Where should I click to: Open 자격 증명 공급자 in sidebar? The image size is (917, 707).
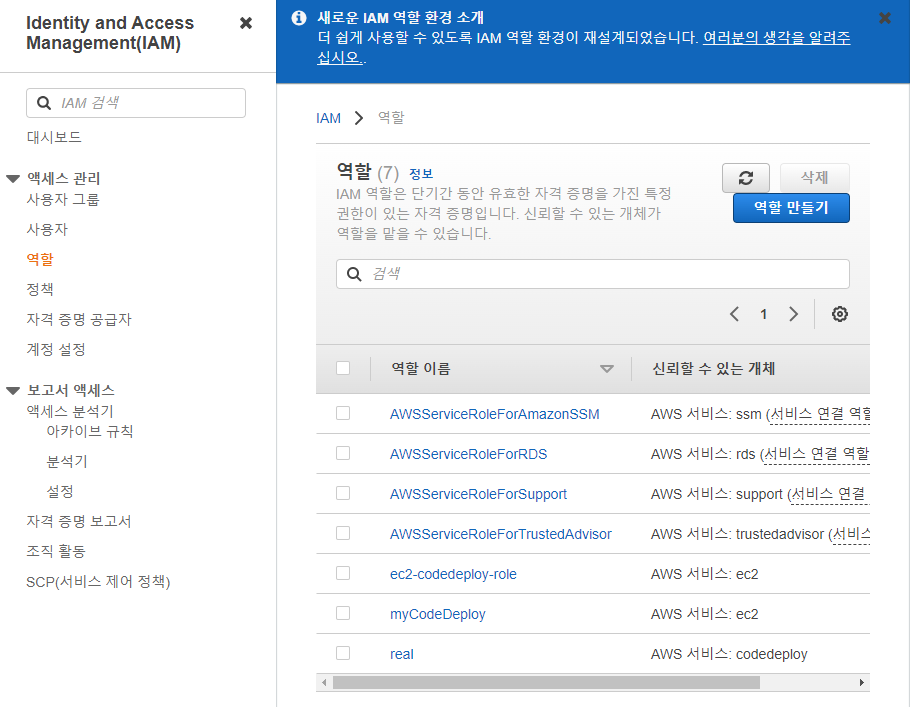click(x=79, y=319)
